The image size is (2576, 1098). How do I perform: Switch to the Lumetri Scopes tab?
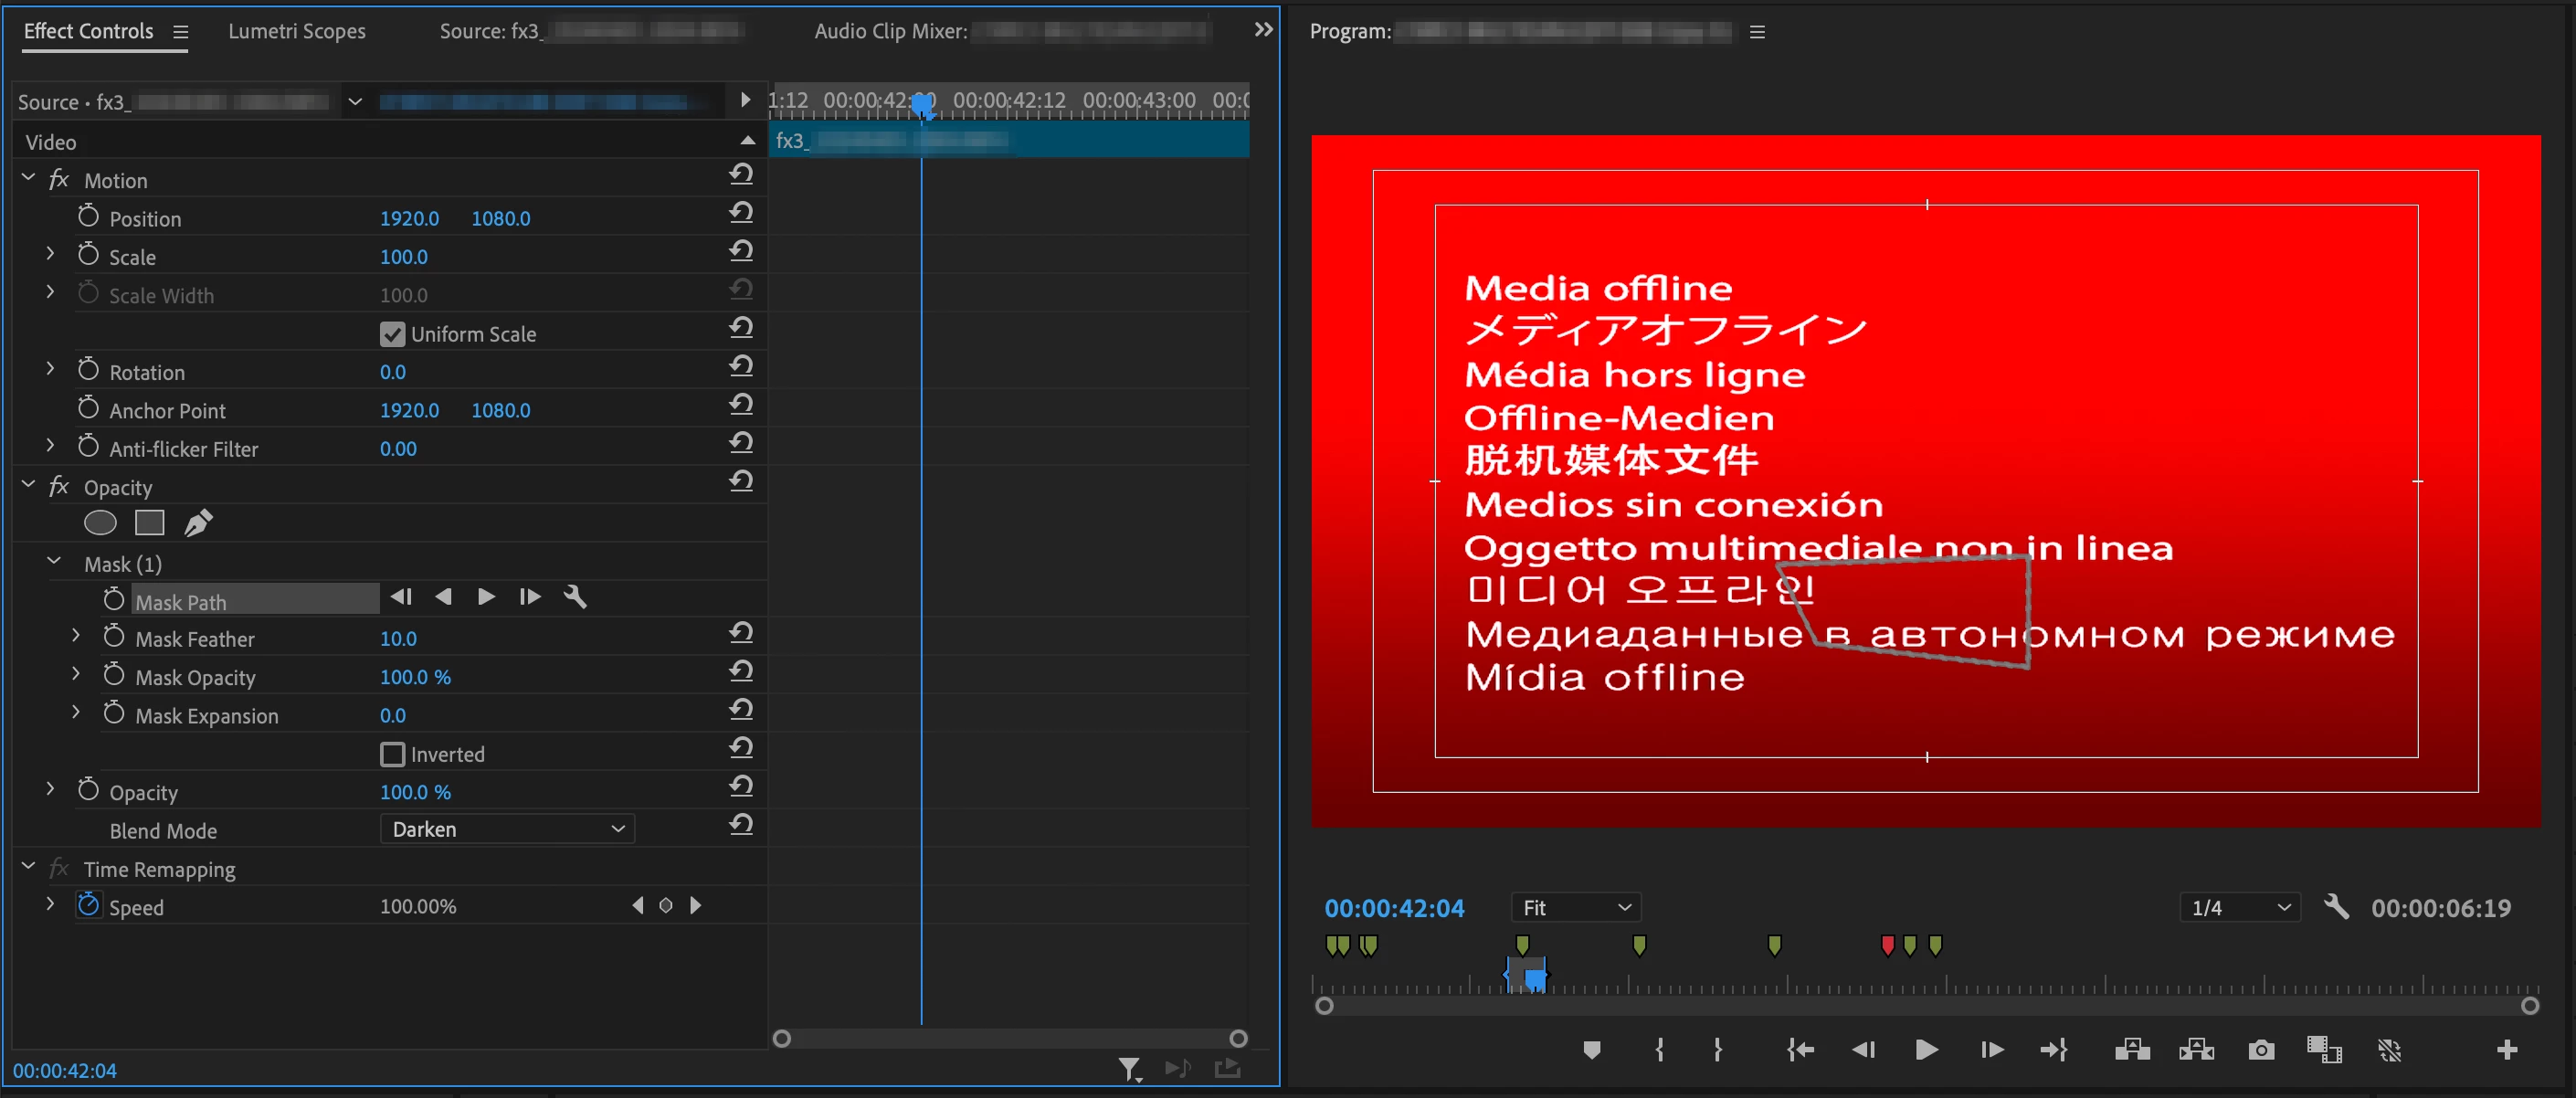[x=296, y=31]
